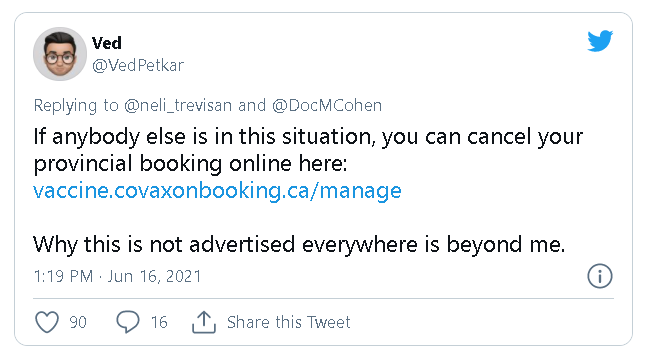Click the 16 replies count
646x360 pixels.
point(159,322)
